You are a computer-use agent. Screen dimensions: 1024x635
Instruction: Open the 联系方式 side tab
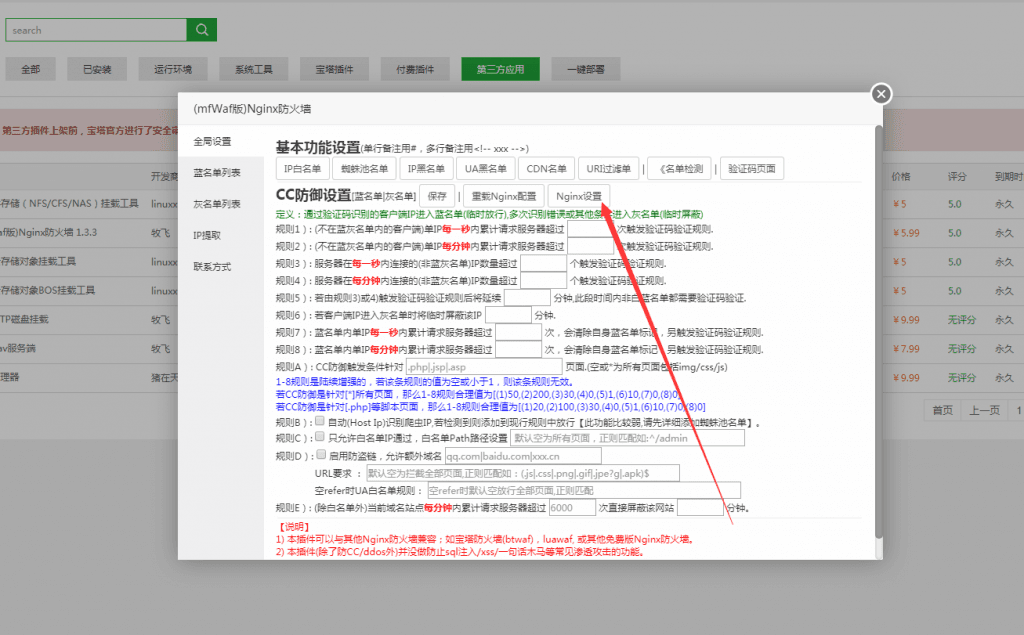tap(212, 267)
